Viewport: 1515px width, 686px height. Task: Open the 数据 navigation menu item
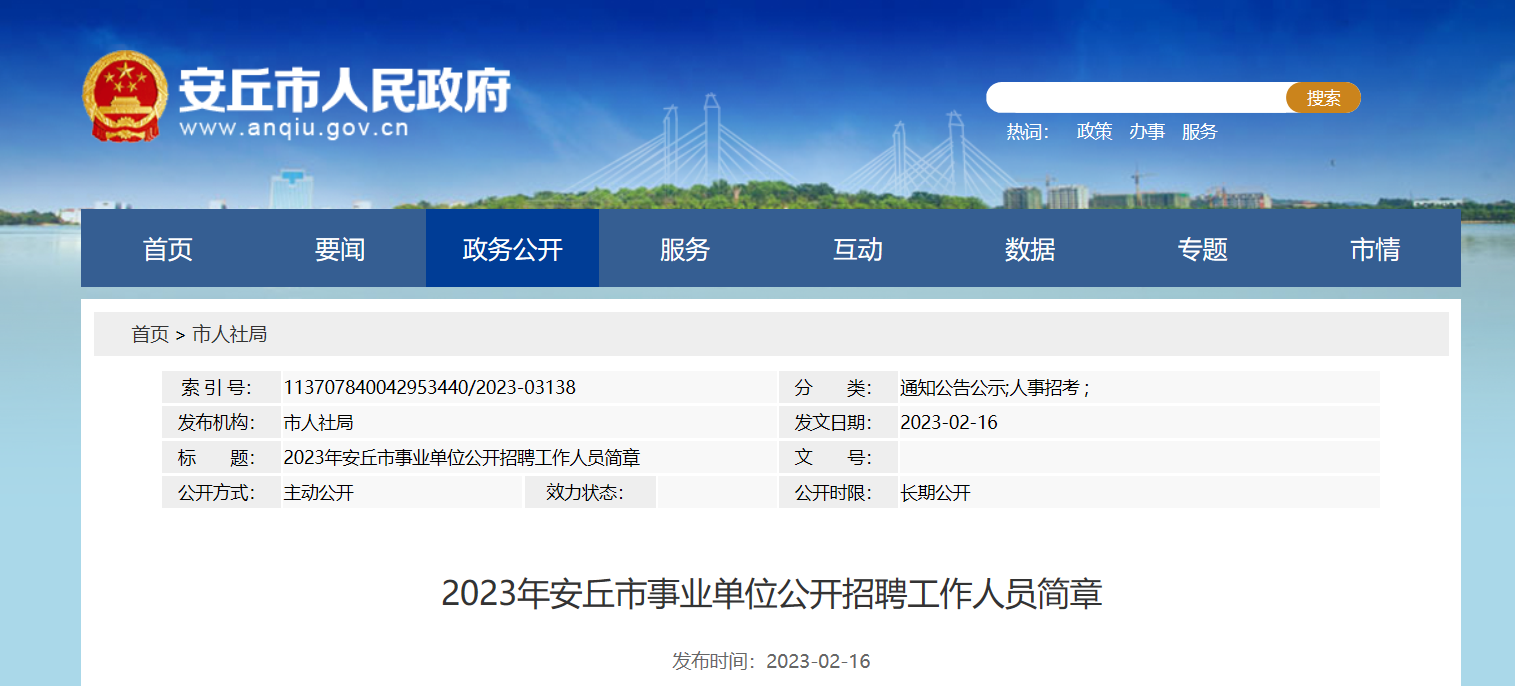point(1030,249)
